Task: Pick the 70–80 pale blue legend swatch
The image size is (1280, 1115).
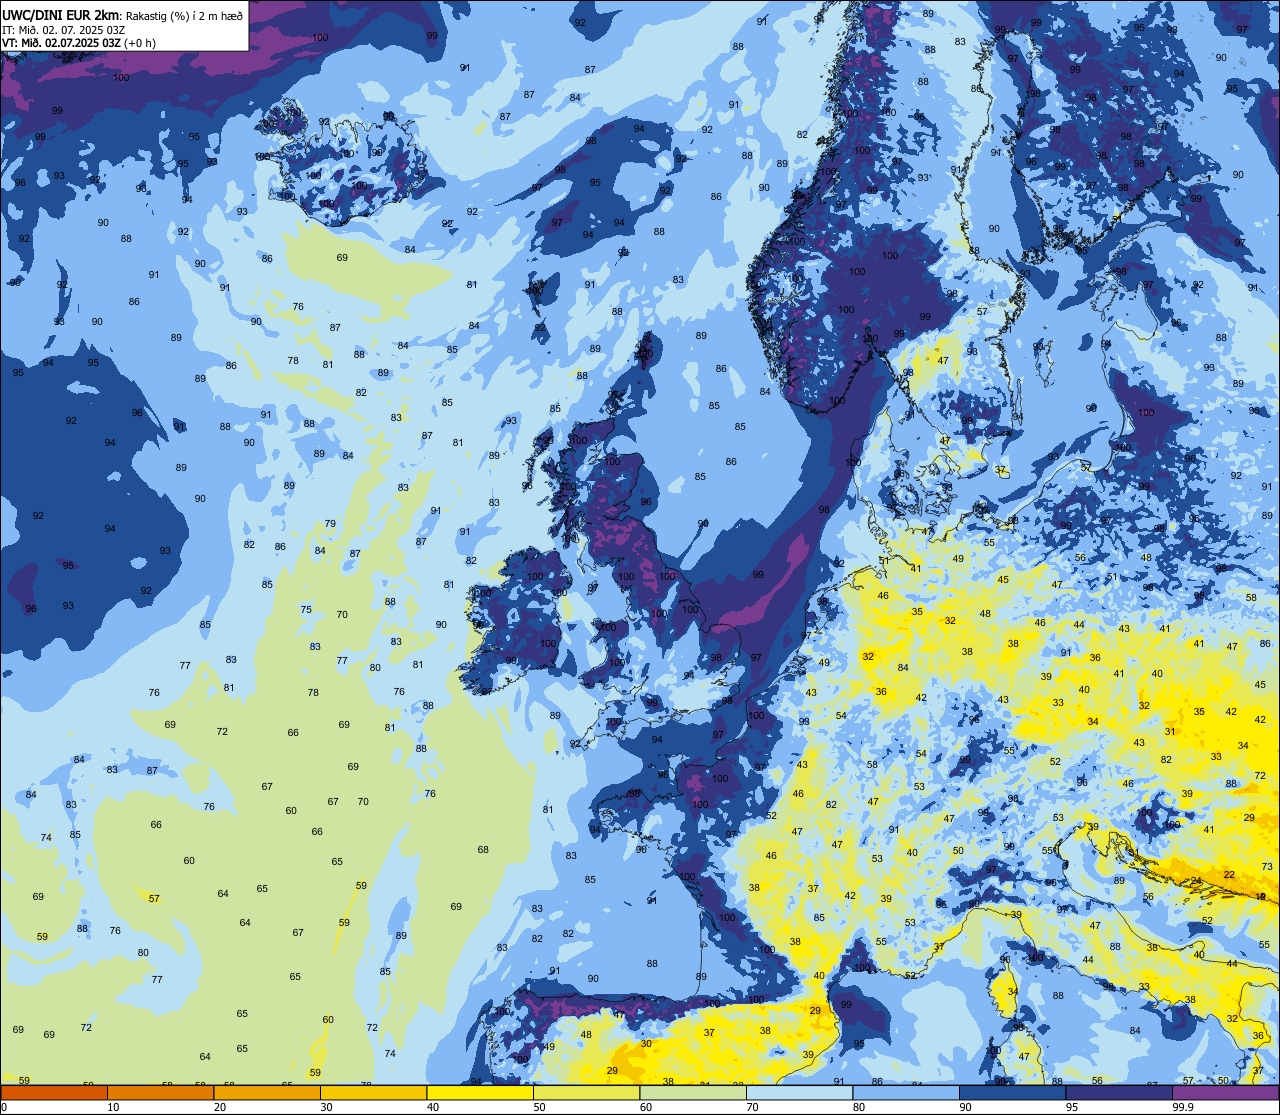Action: (x=799, y=1093)
